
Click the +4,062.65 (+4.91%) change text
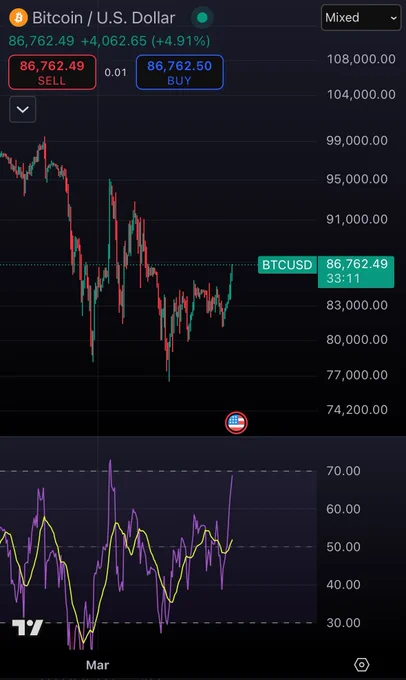146,41
